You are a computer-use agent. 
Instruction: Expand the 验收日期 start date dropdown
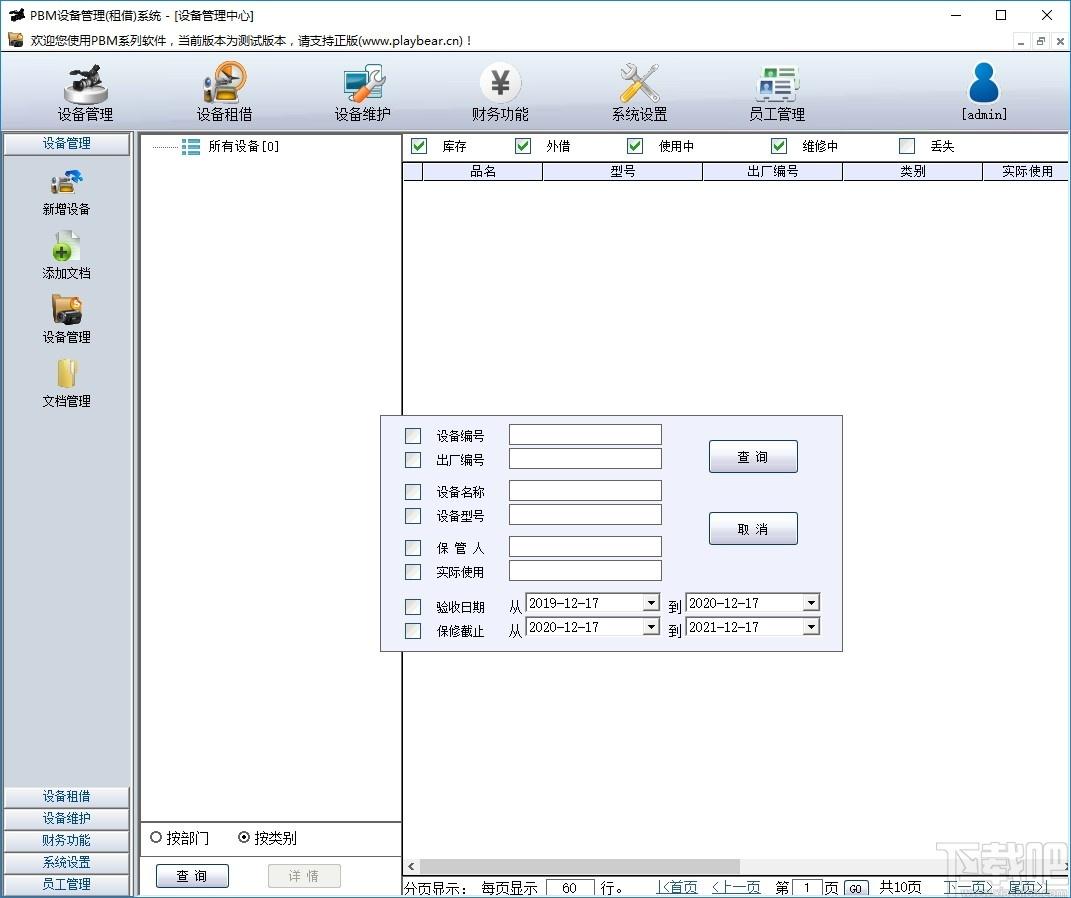point(651,603)
